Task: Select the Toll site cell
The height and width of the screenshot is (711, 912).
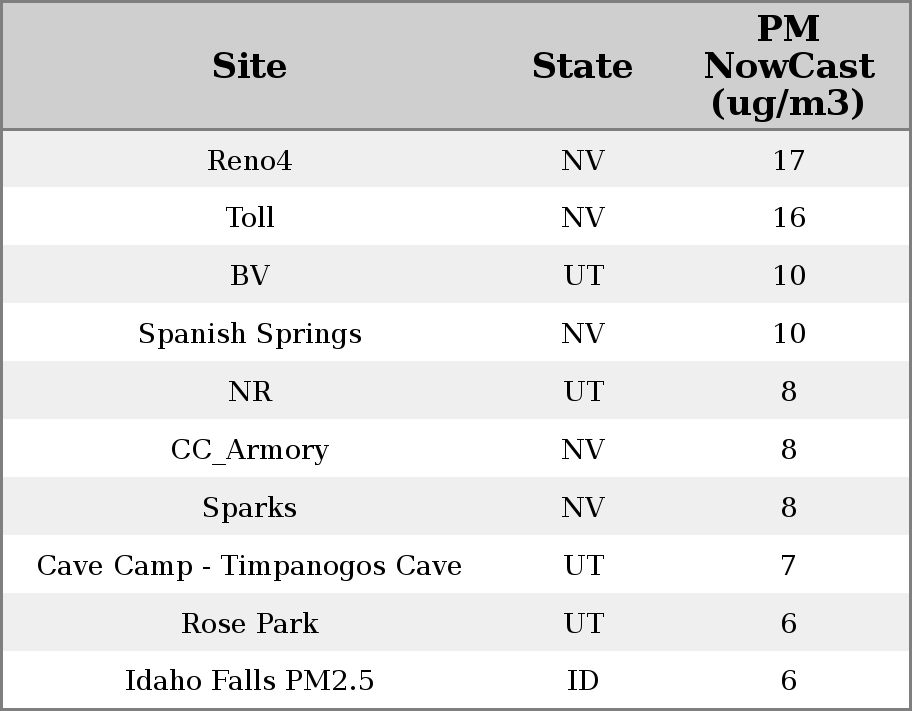Action: coord(250,218)
